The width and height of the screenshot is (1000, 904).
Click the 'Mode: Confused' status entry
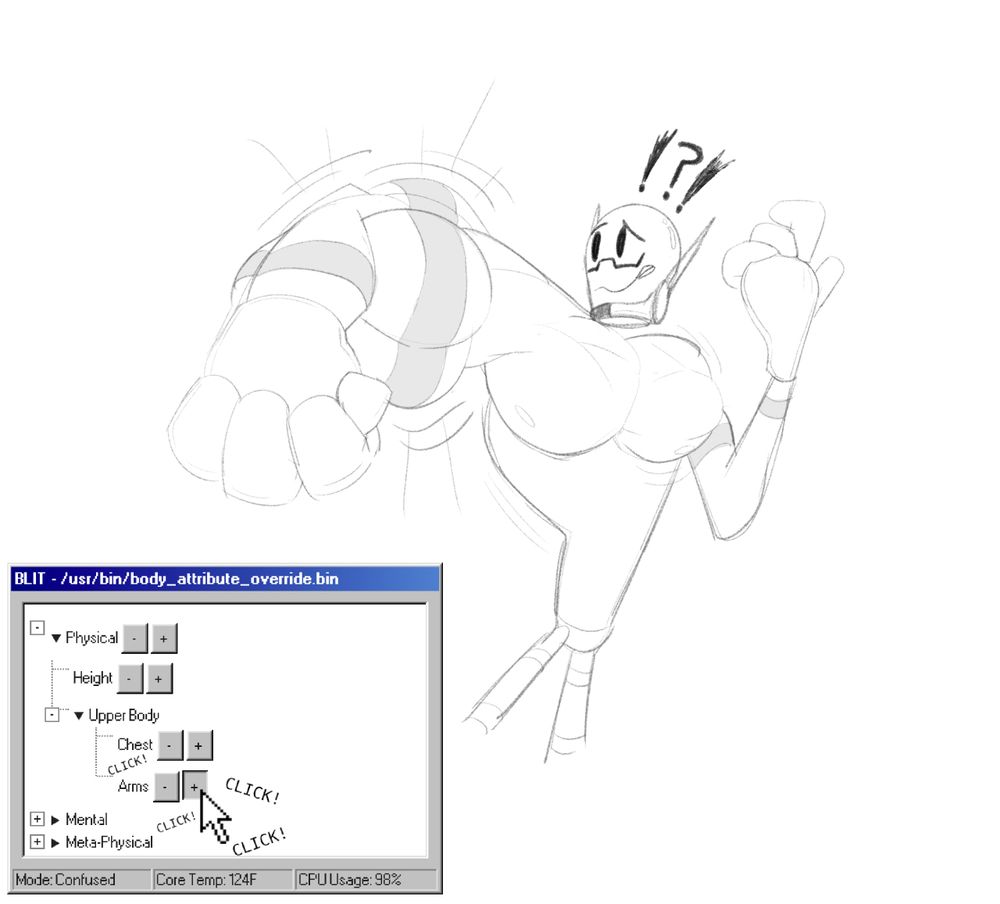click(x=82, y=880)
